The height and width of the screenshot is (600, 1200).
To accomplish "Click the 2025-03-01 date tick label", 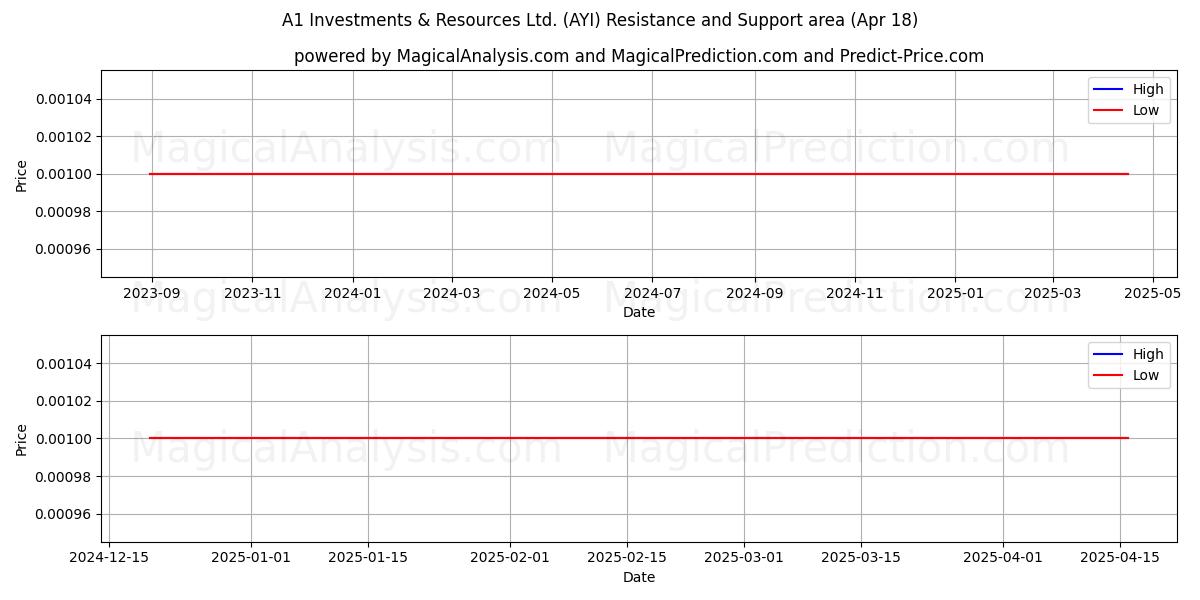I will tap(744, 558).
